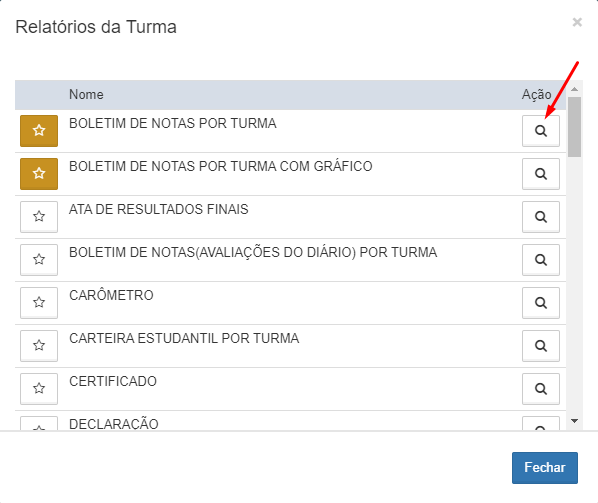This screenshot has height=503, width=598.
Task: Close the Relatórios da Turma dialog with X
Action: pyautogui.click(x=577, y=22)
